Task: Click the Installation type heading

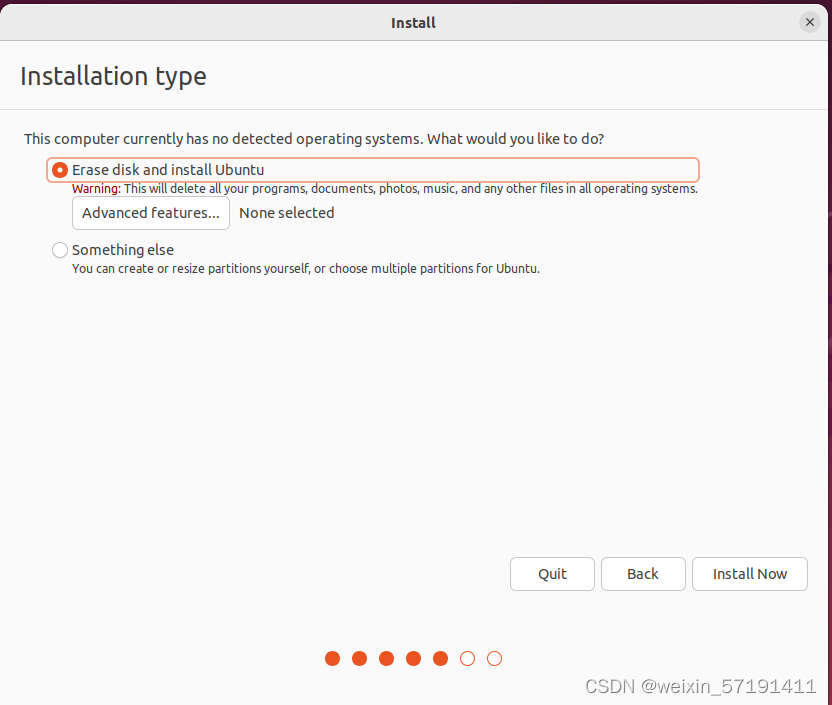Action: tap(113, 76)
